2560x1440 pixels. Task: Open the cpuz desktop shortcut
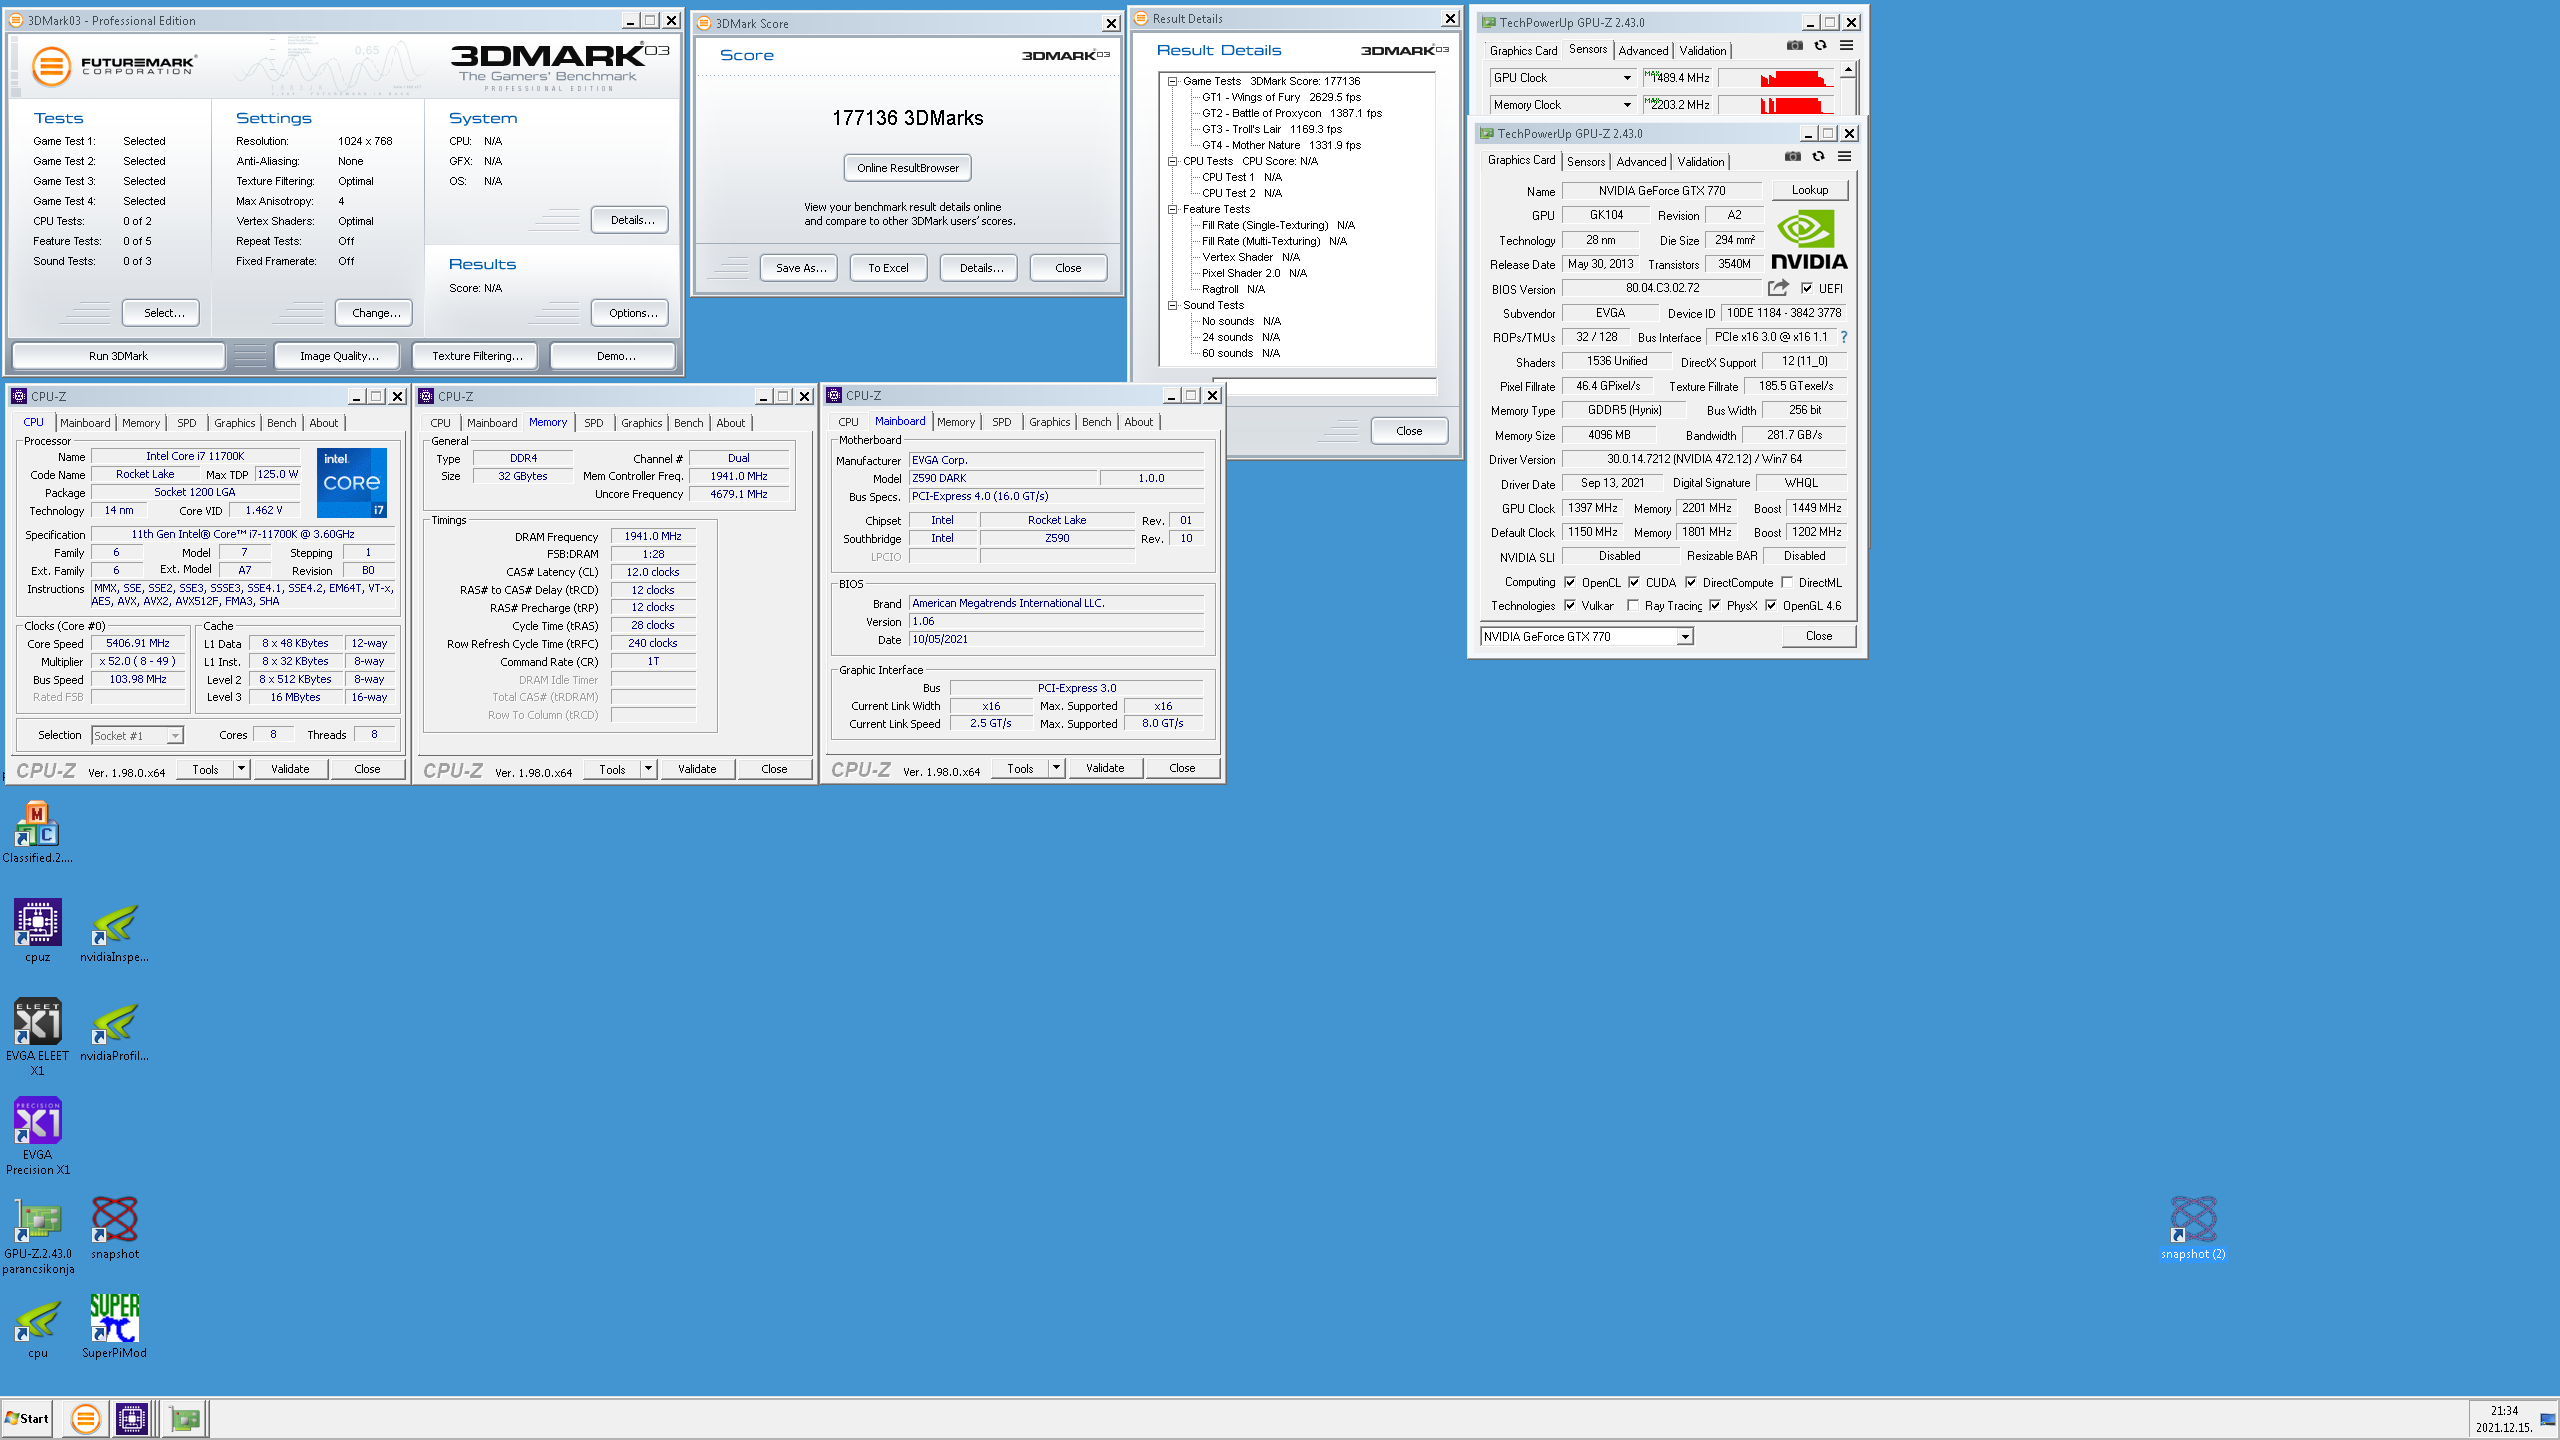coord(37,930)
